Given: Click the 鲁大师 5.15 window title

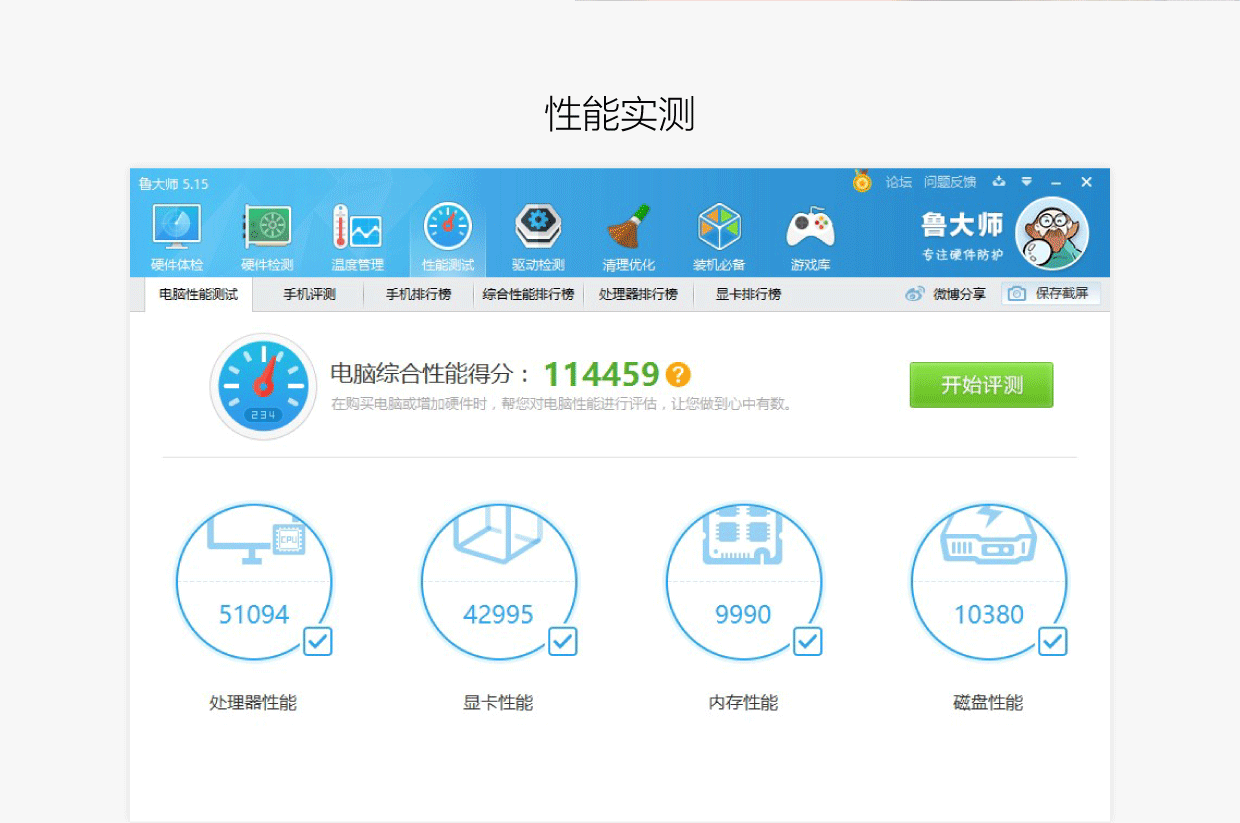Looking at the screenshot, I should pos(174,184).
